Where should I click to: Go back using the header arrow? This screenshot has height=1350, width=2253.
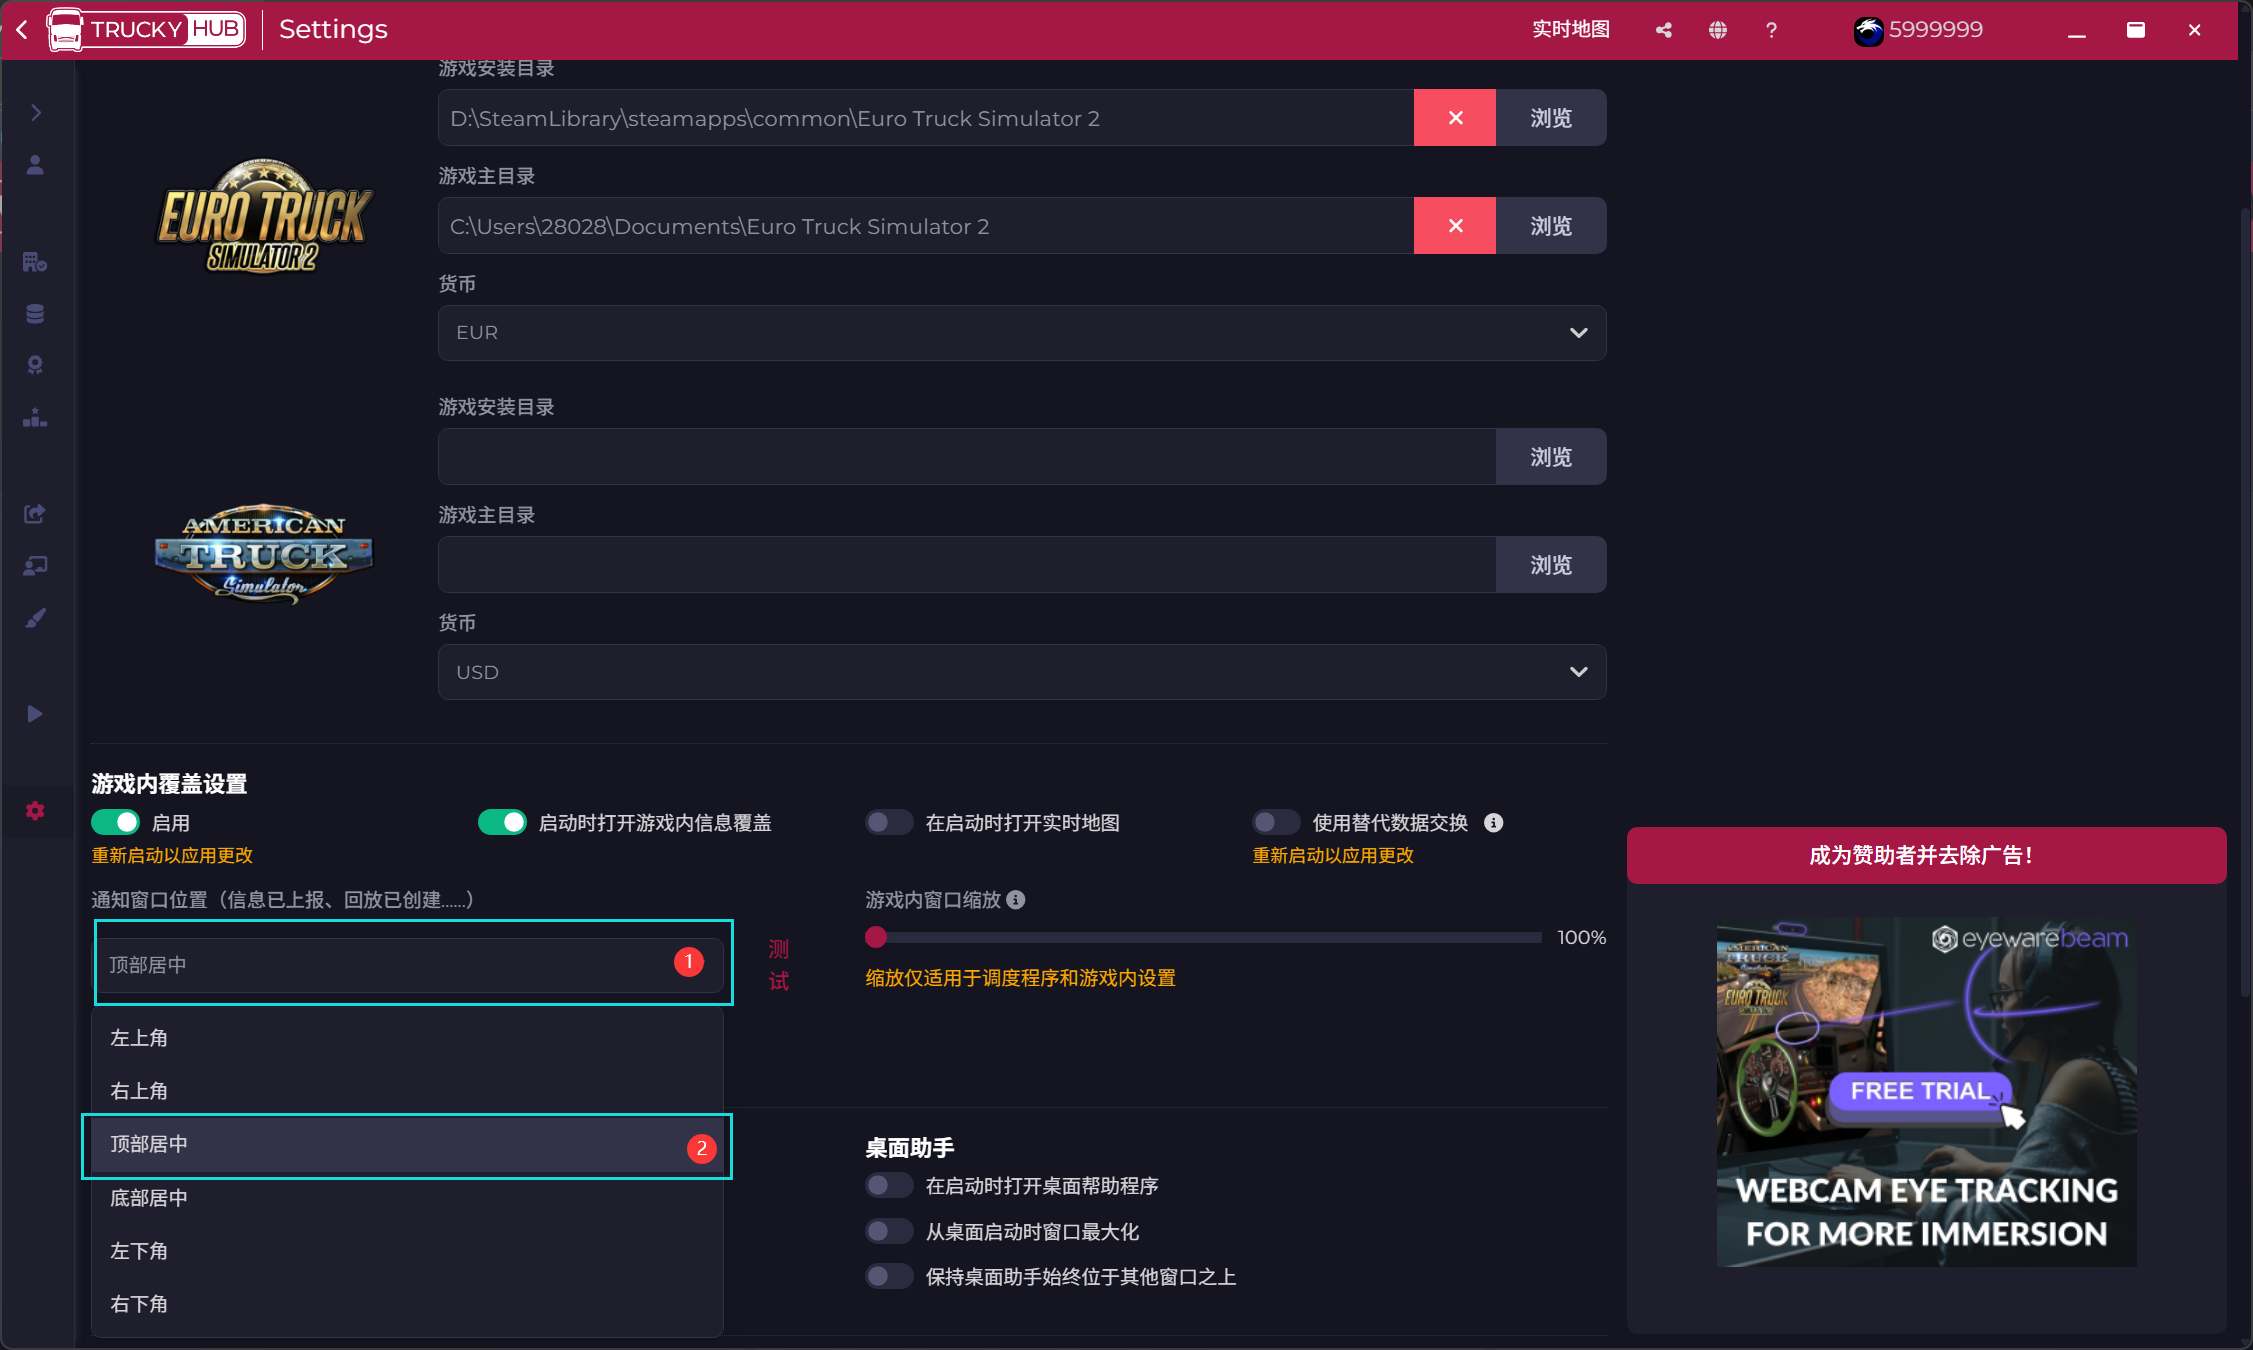tap(22, 30)
